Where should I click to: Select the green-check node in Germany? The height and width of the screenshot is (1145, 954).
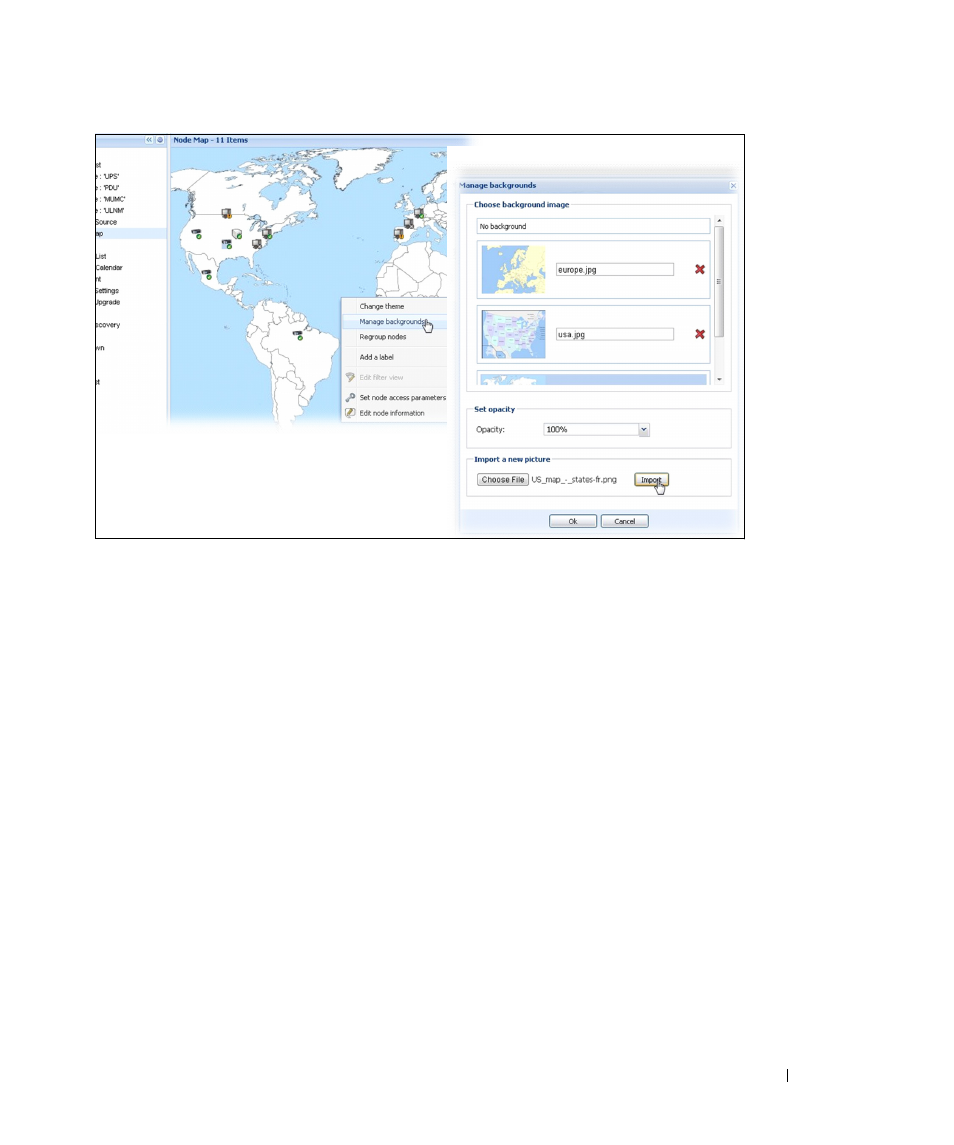tap(419, 213)
